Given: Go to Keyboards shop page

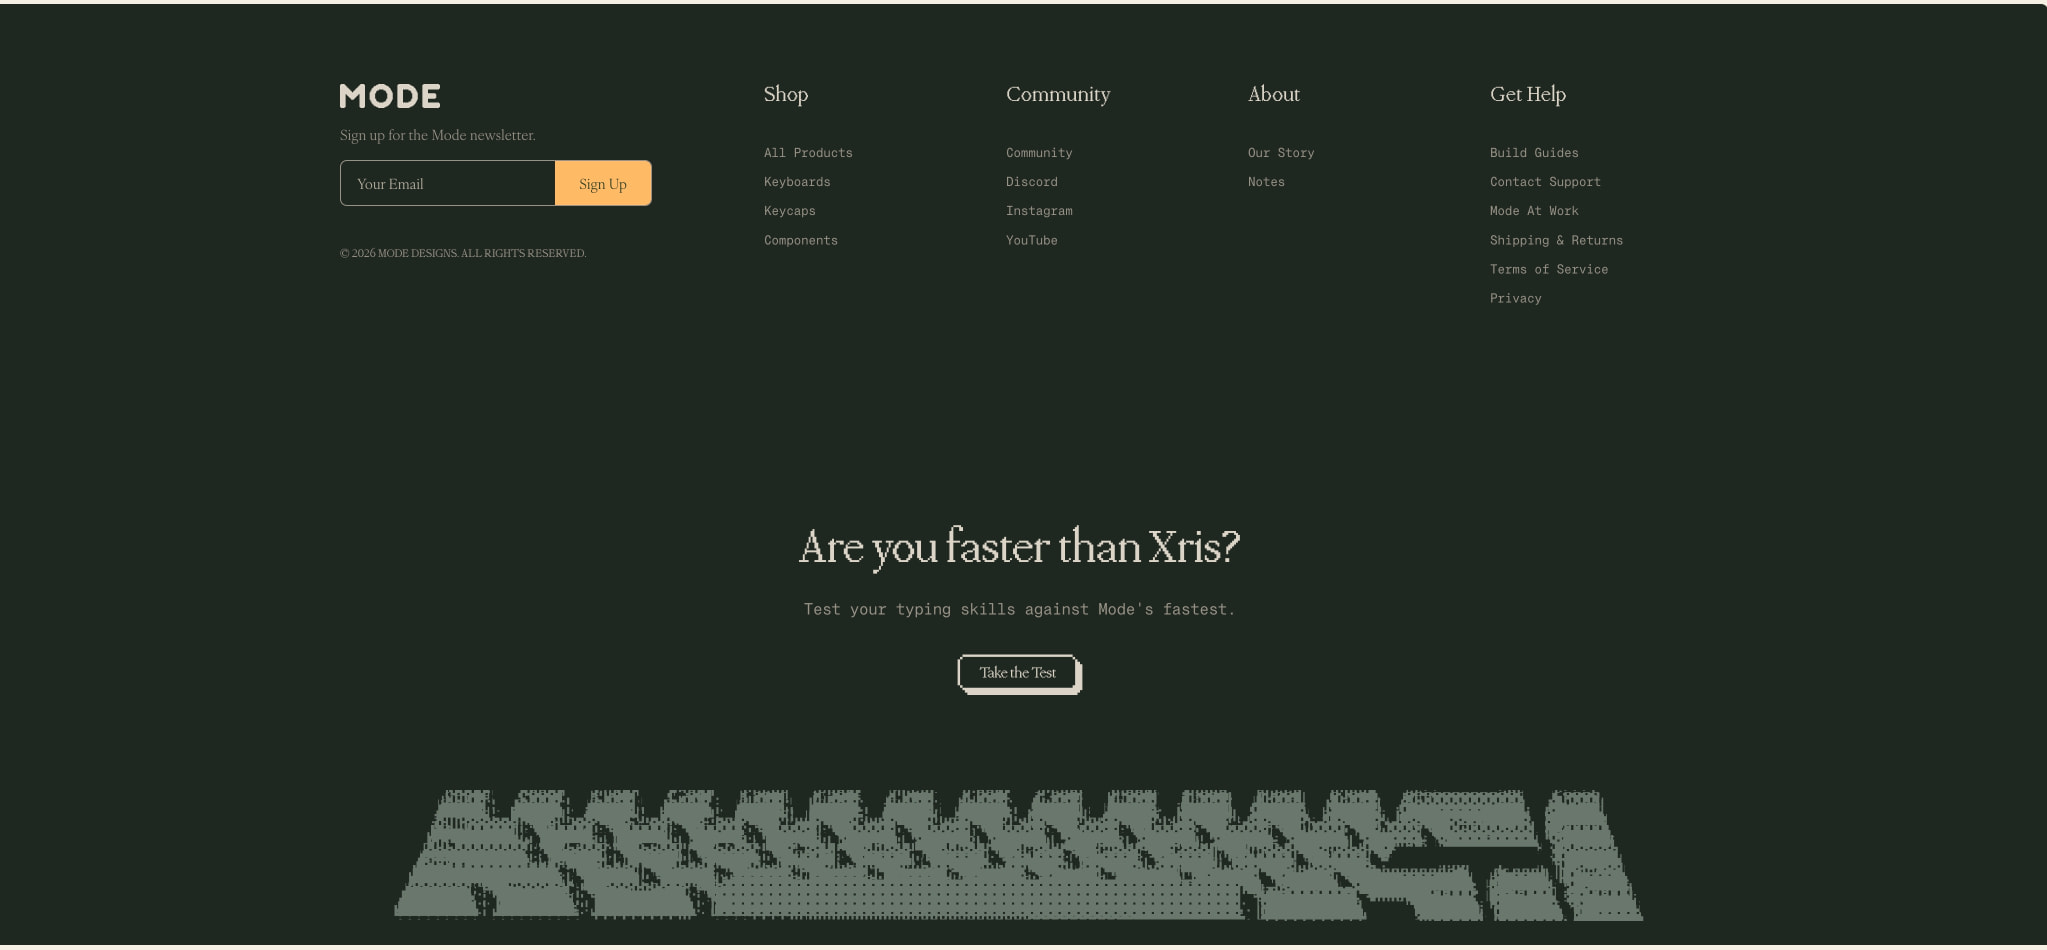Looking at the screenshot, I should coord(797,182).
